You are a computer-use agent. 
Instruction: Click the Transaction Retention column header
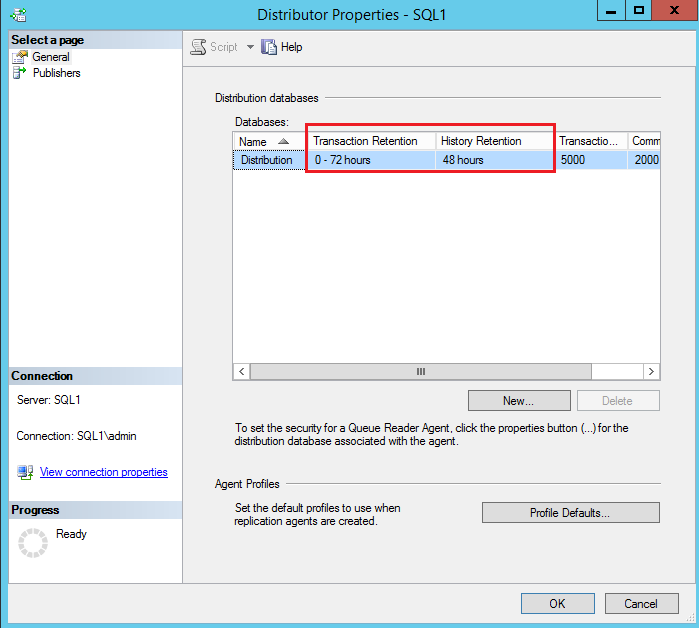[370, 141]
